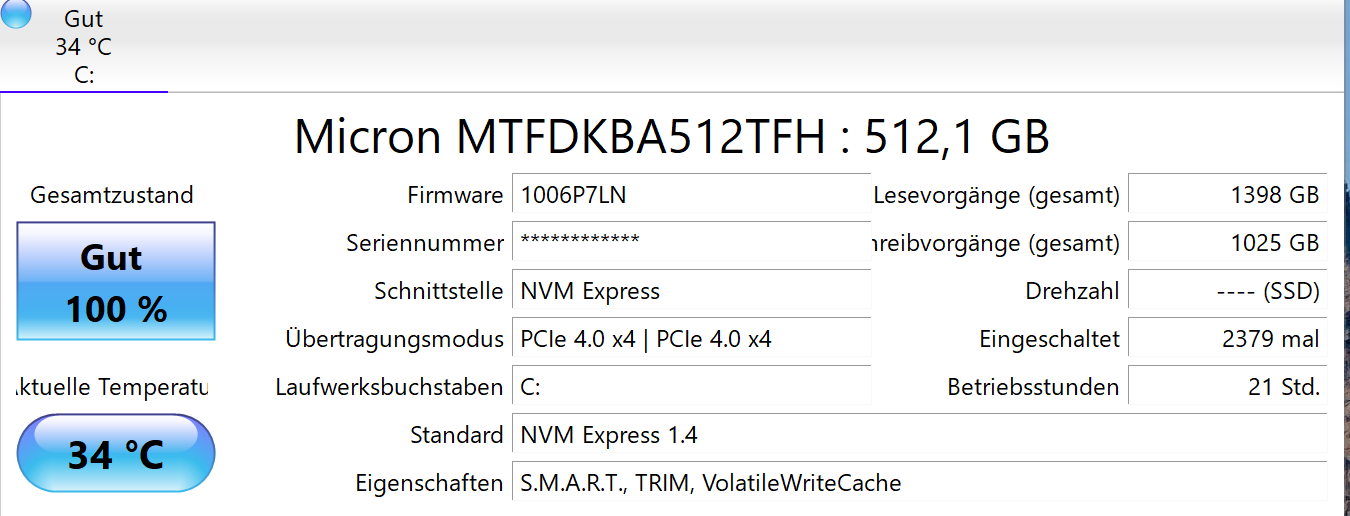1350x516 pixels.
Task: Click the Aktuelle Temperatur label
Action: tap(112, 387)
